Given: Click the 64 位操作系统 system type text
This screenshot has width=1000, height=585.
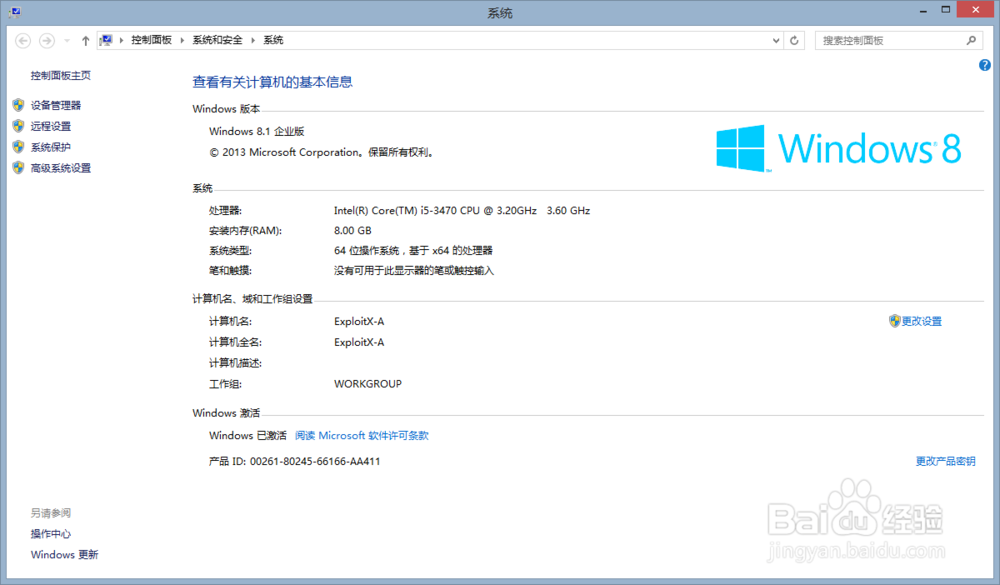Looking at the screenshot, I should click(413, 251).
